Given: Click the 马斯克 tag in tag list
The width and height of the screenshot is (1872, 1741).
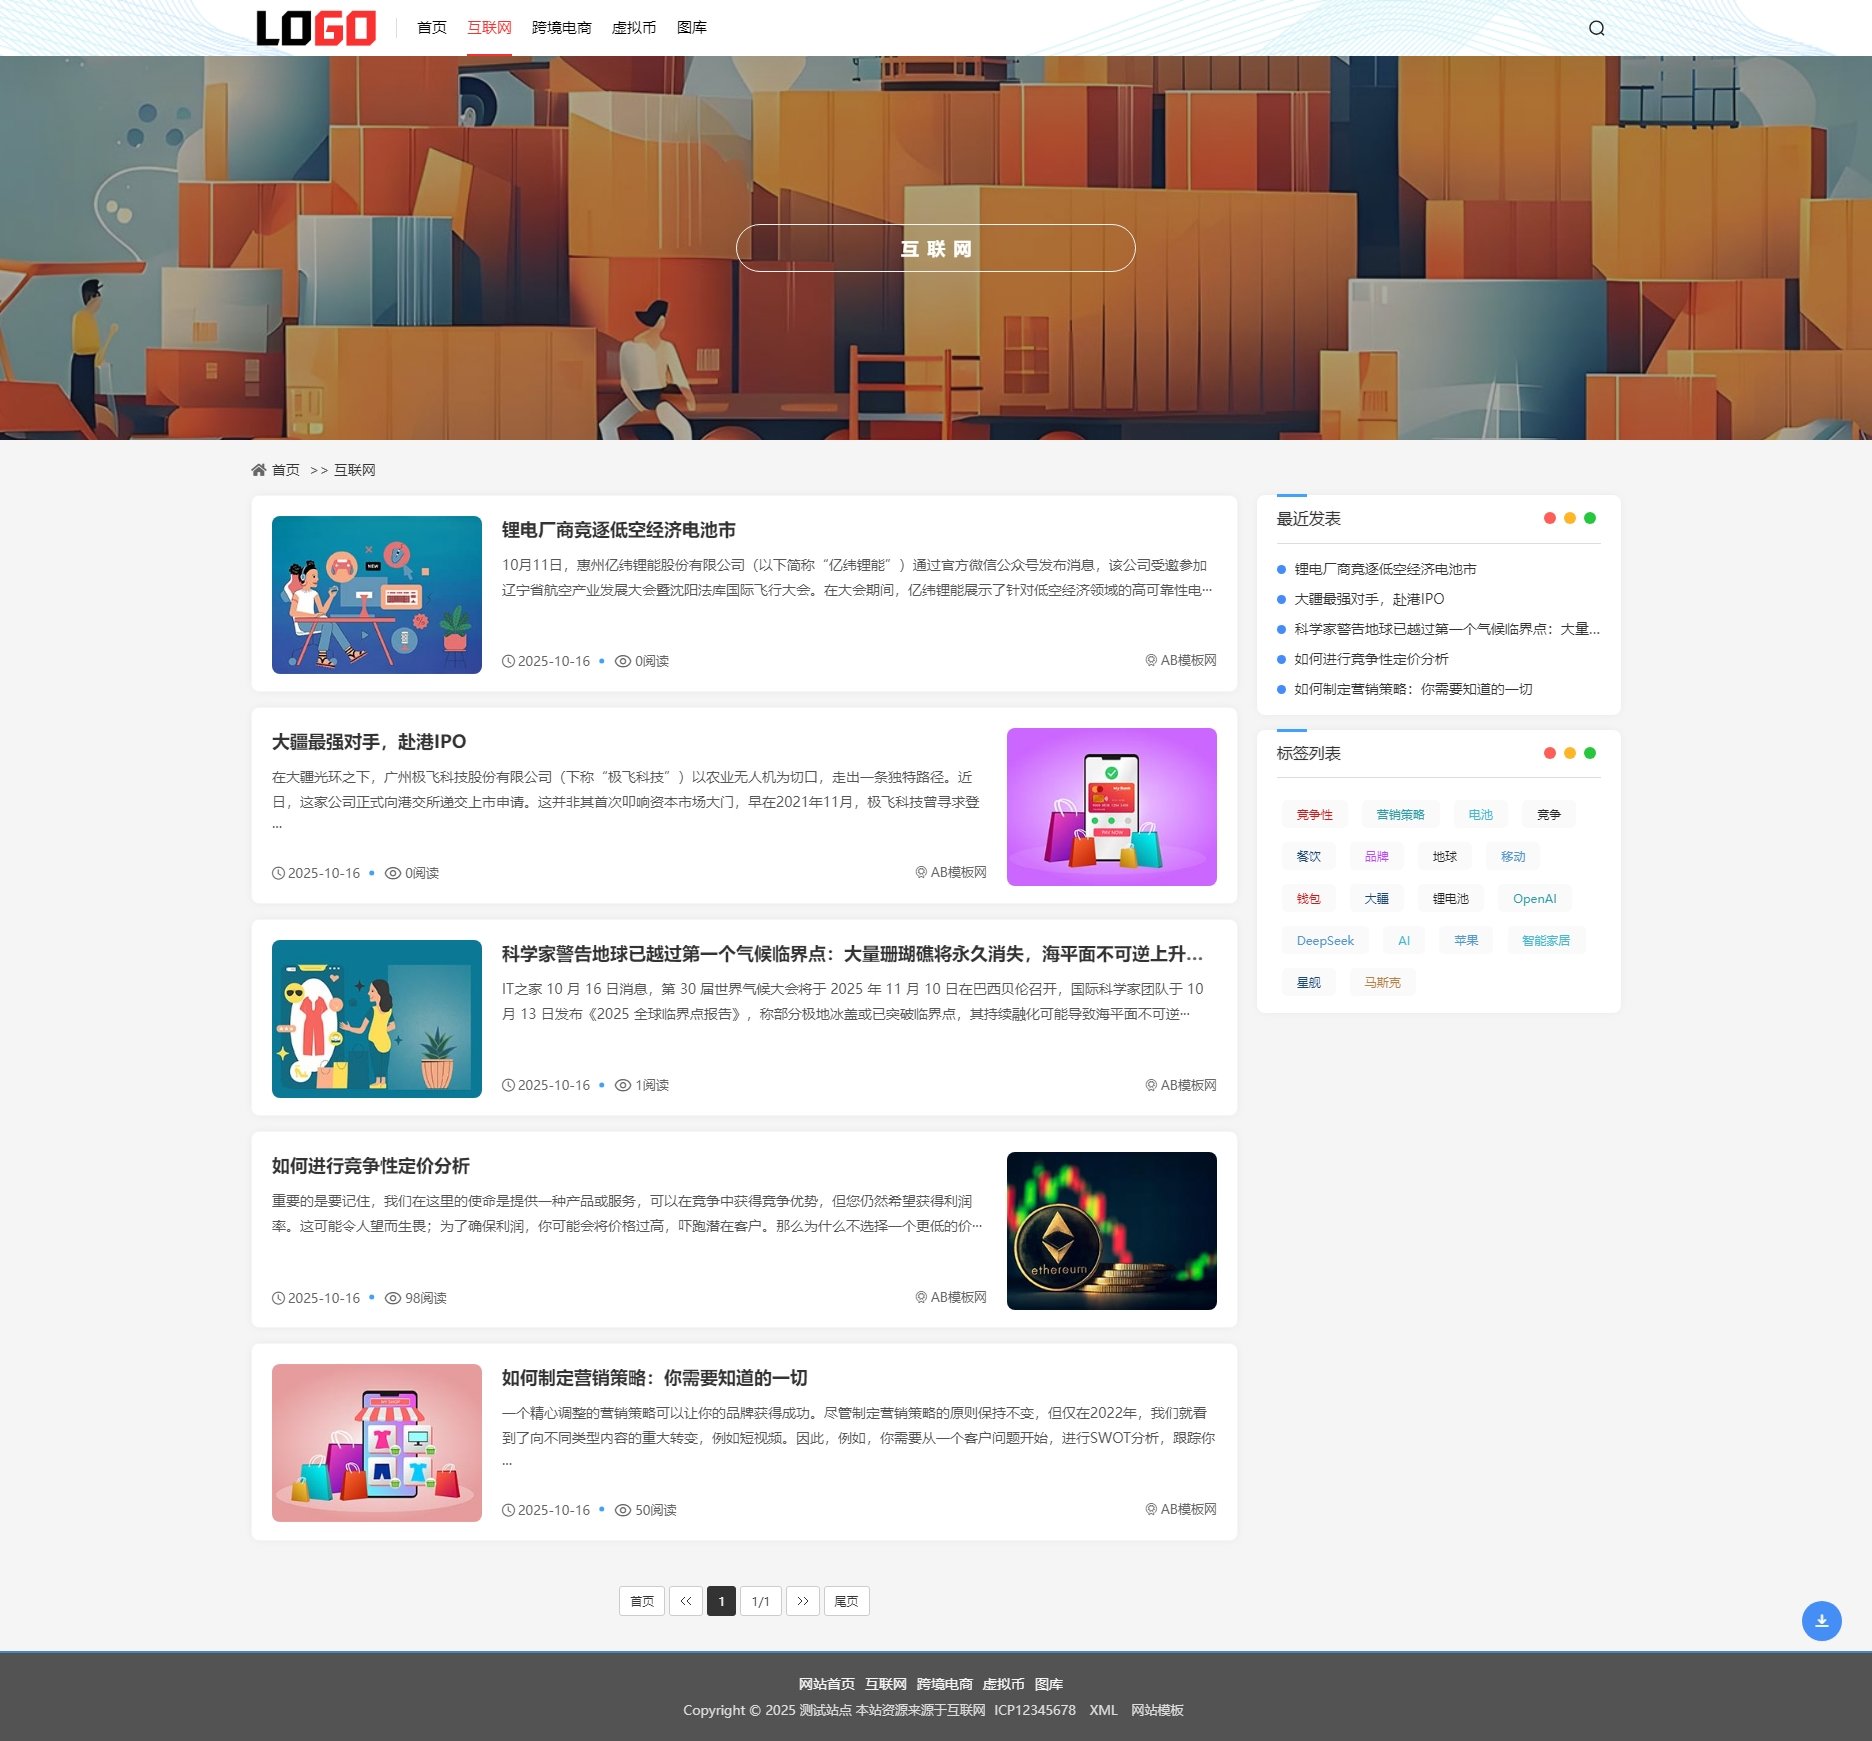Looking at the screenshot, I should 1382,983.
